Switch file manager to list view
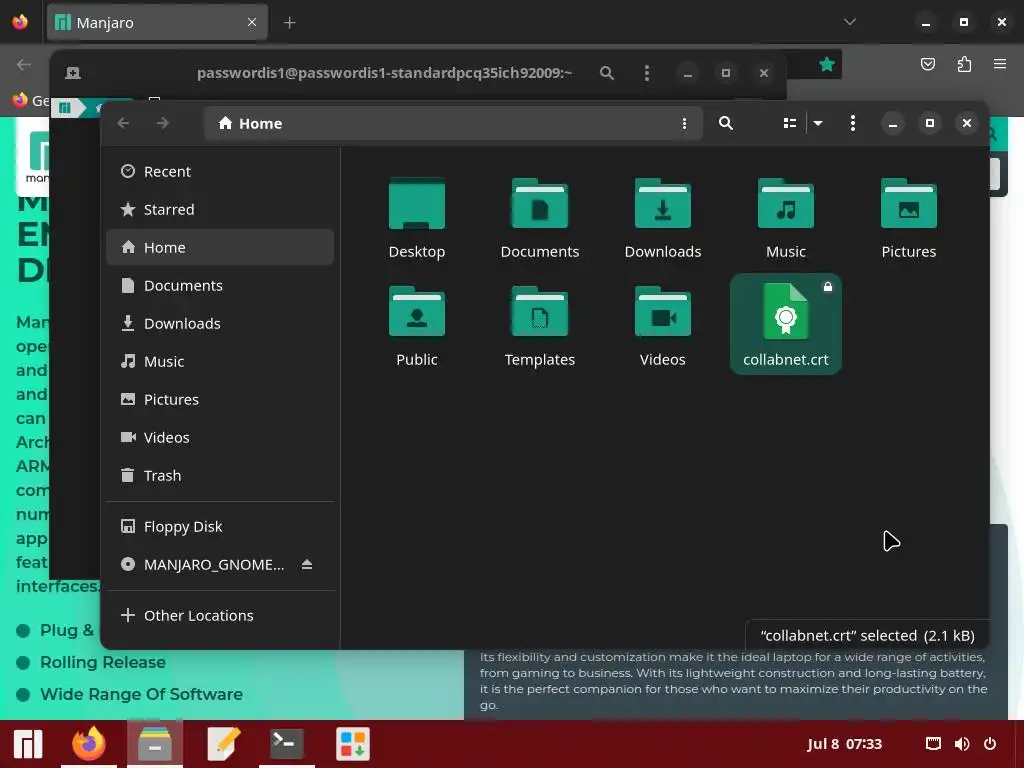 click(790, 123)
